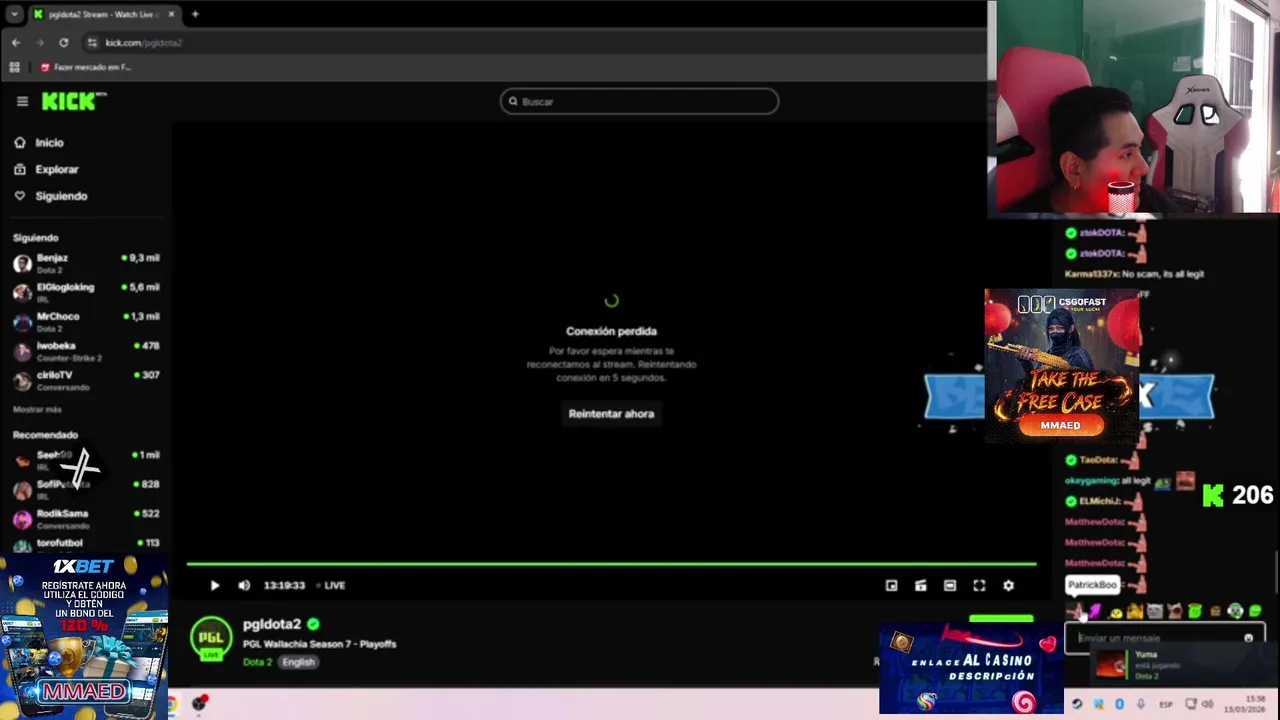
Task: Click the English language tag
Action: pyautogui.click(x=298, y=662)
